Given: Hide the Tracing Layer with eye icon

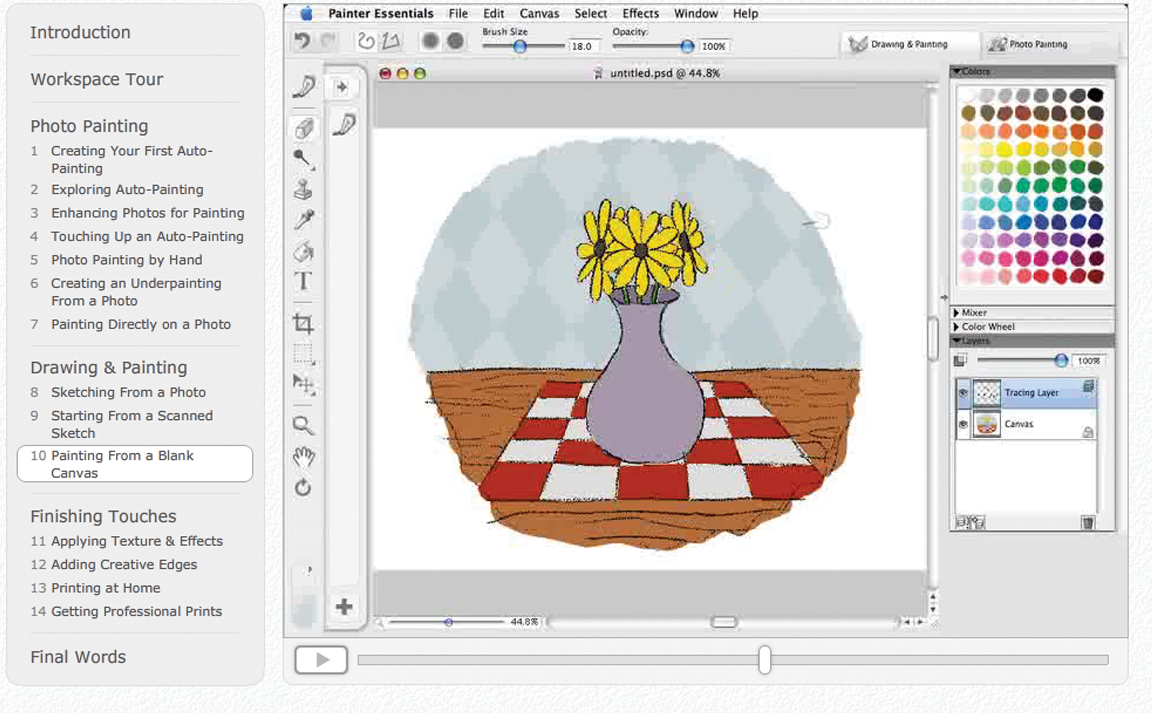Looking at the screenshot, I should [963, 393].
